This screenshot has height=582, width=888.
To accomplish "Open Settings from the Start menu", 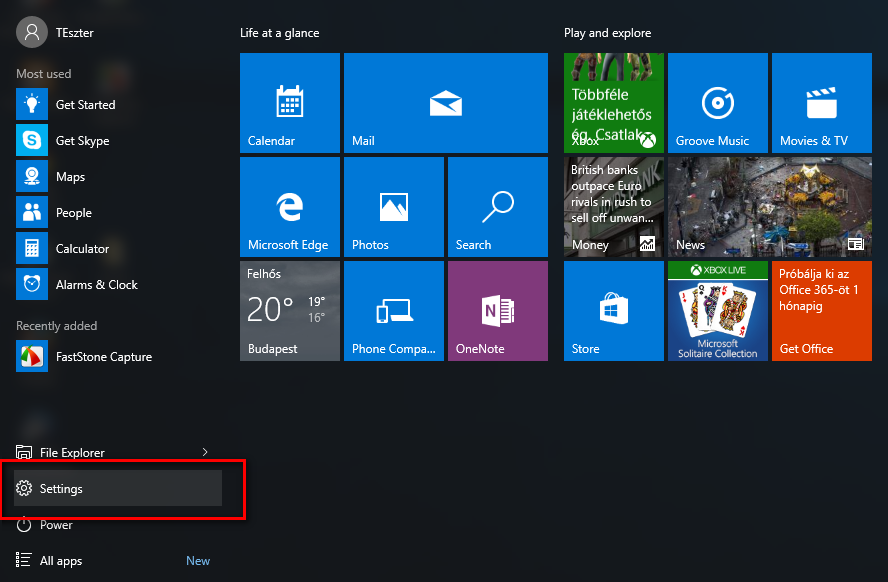I will 61,488.
